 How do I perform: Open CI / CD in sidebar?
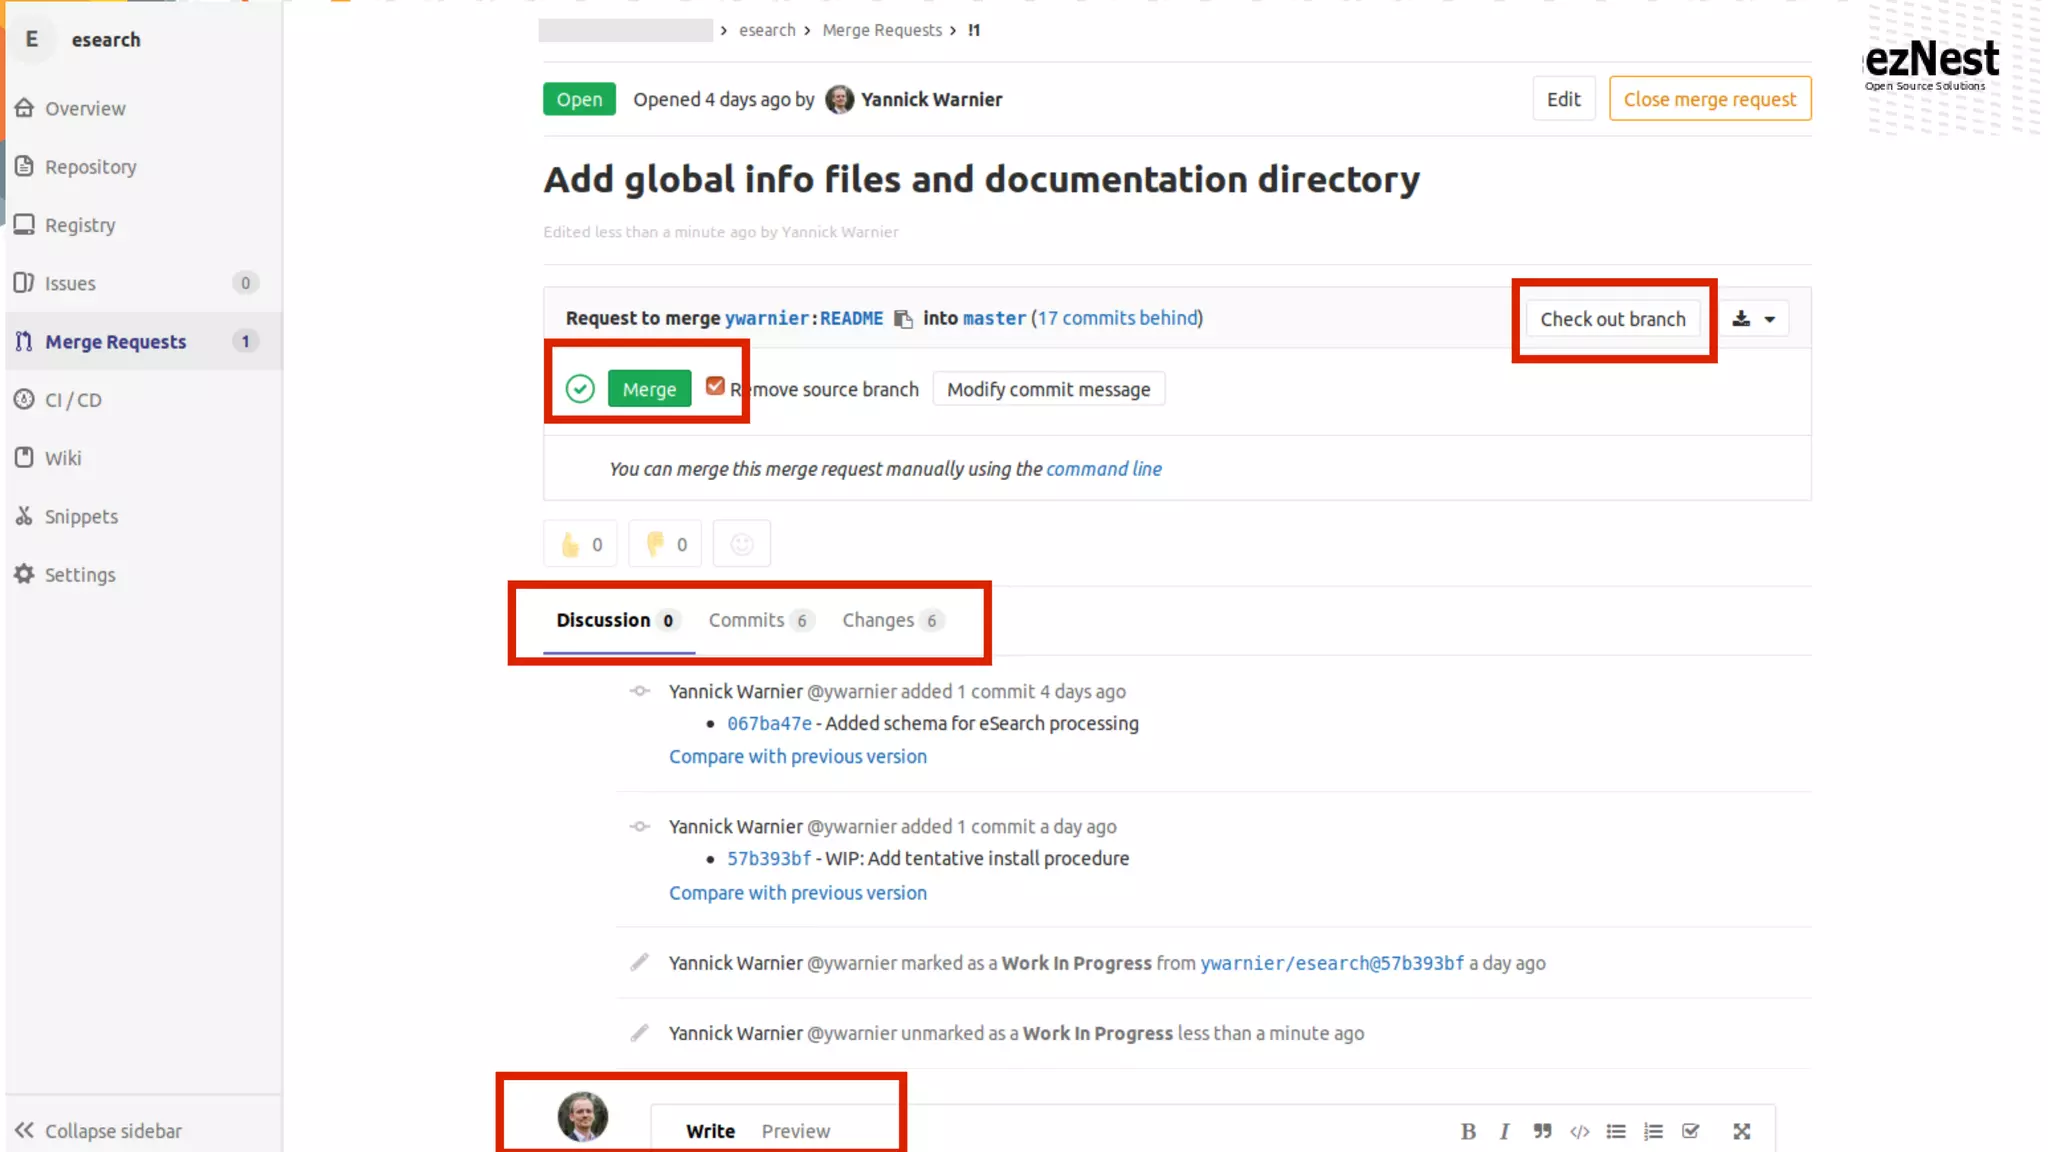(x=73, y=400)
